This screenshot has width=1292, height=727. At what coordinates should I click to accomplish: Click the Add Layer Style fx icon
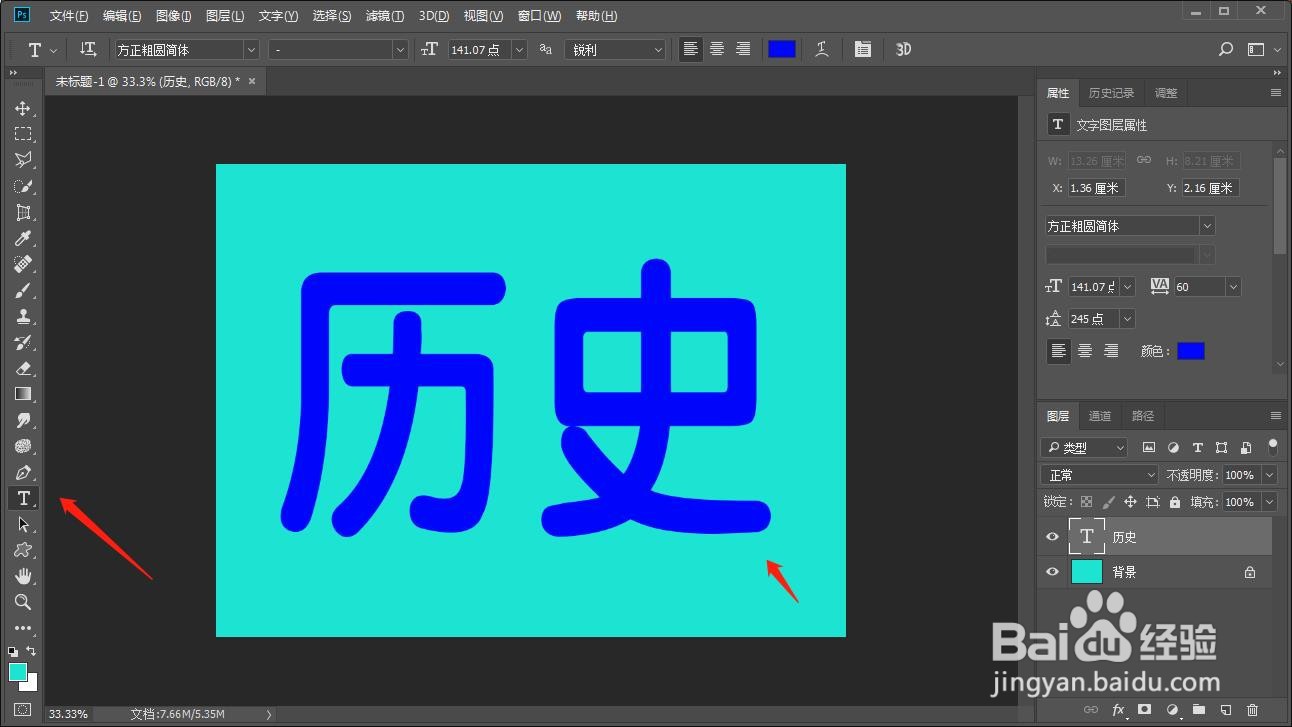click(1119, 710)
